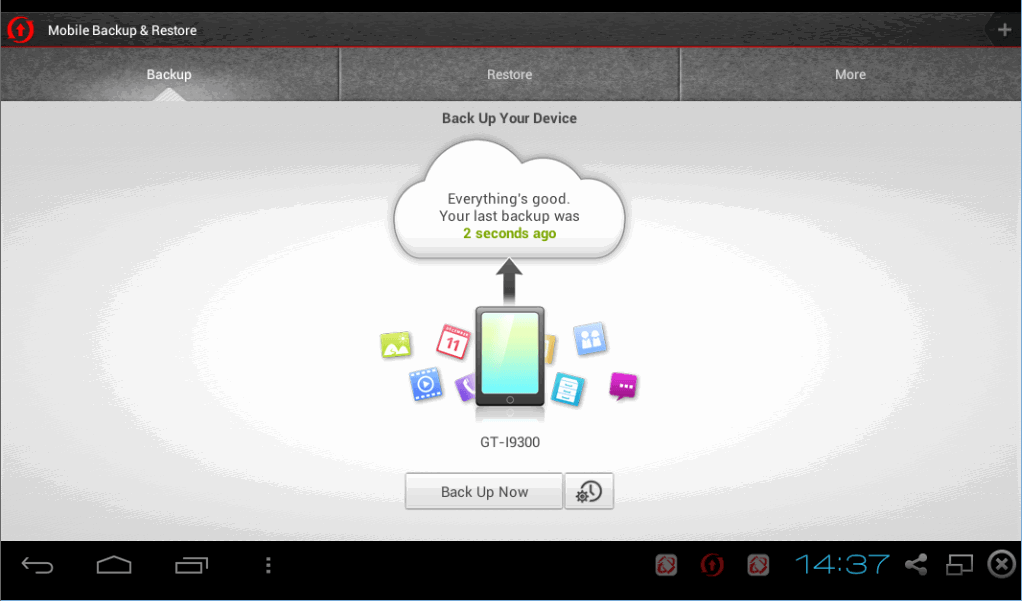Tap the home navigation button
The image size is (1022, 601).
pyautogui.click(x=113, y=564)
